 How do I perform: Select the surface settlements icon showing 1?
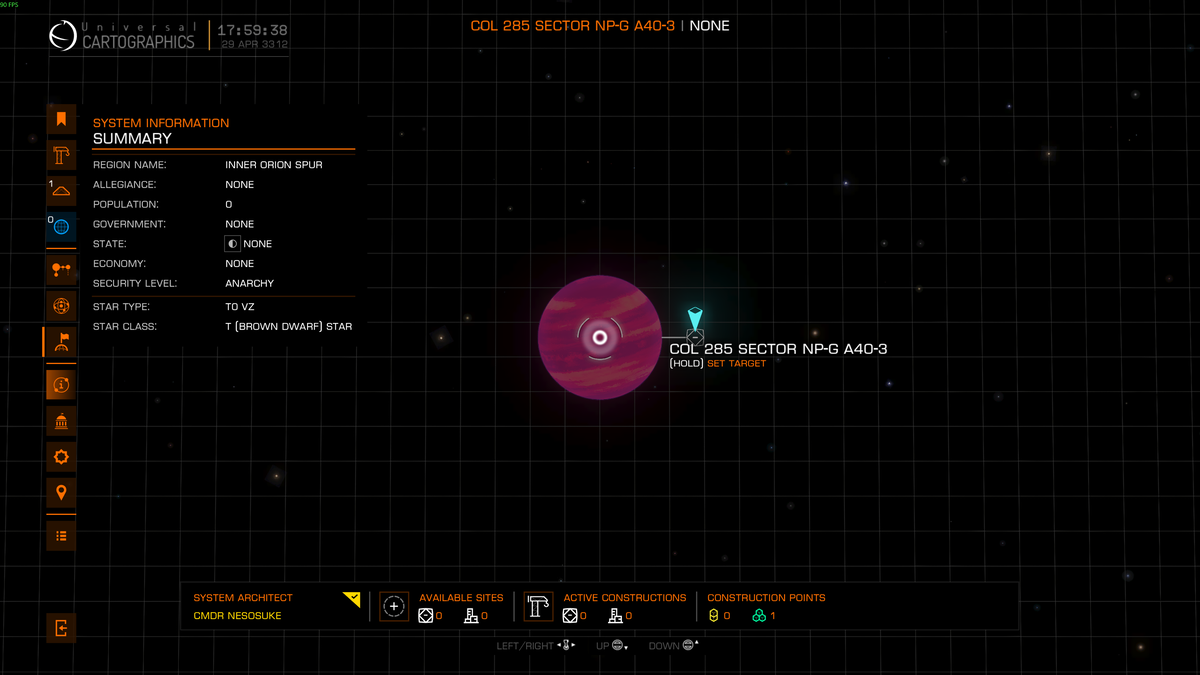pyautogui.click(x=61, y=191)
